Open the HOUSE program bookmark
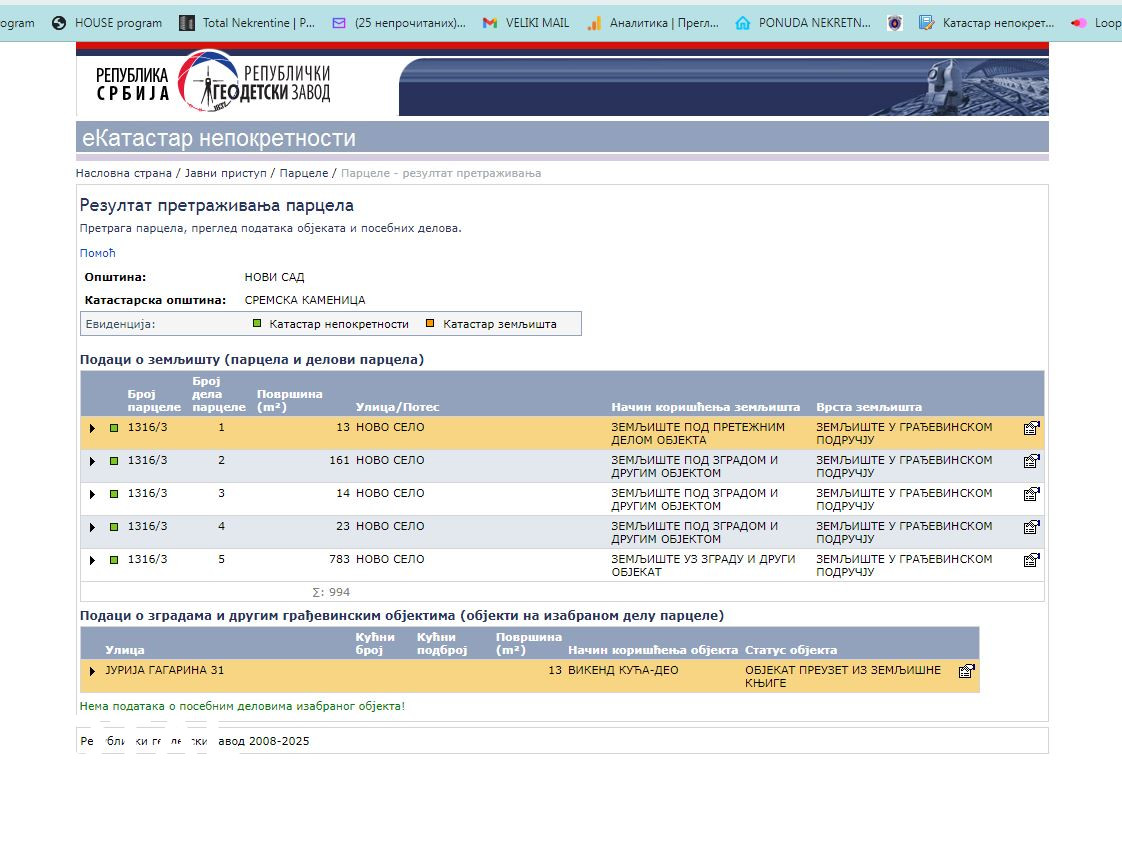Image resolution: width=1122 pixels, height=852 pixels. pyautogui.click(x=107, y=23)
